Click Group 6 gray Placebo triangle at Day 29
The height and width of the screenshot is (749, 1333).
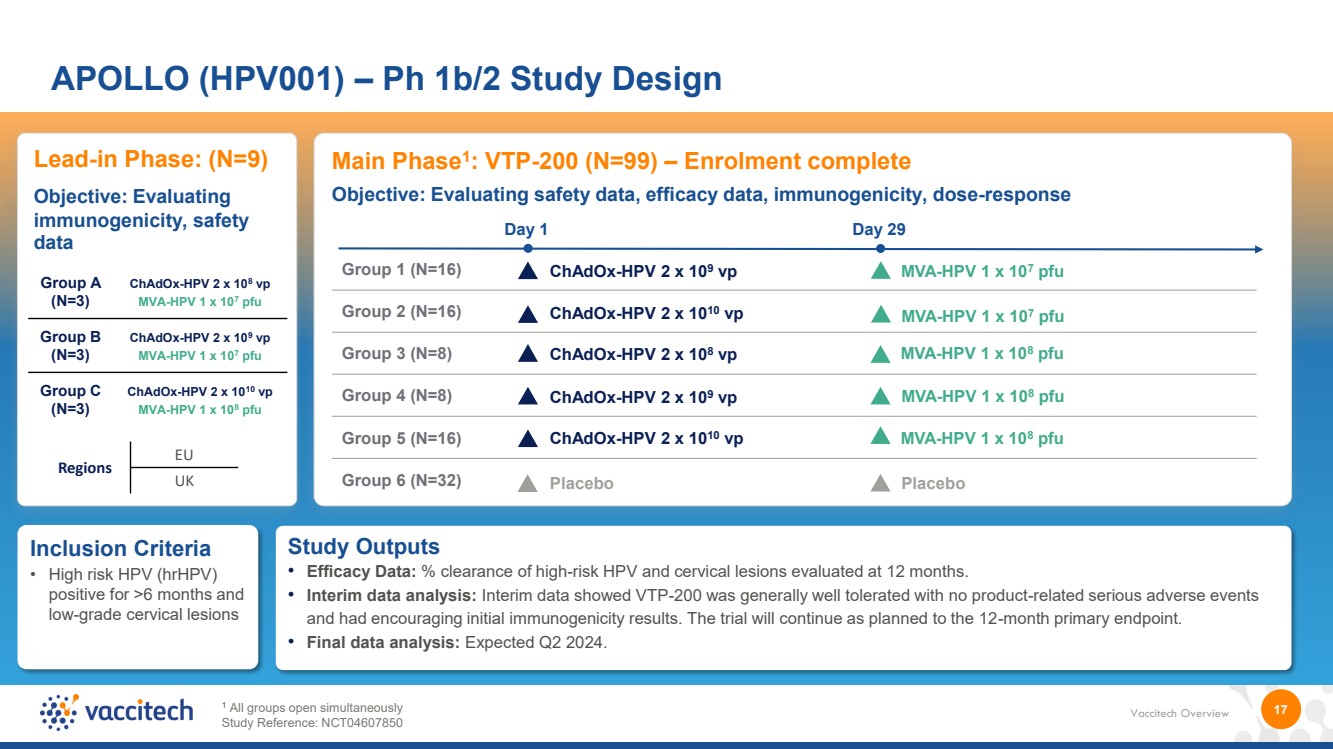pyautogui.click(x=880, y=483)
